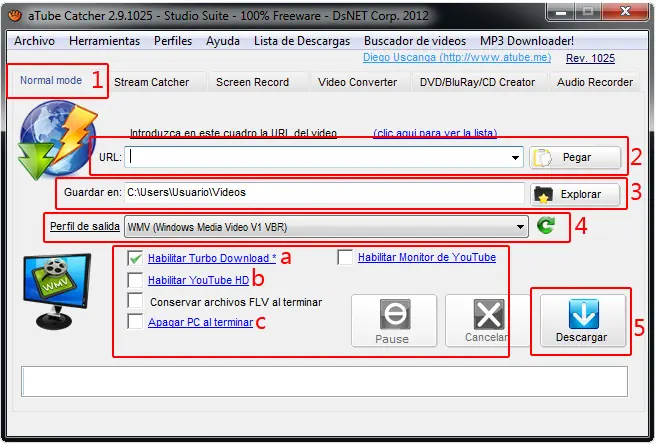Image resolution: width=656 pixels, height=445 pixels.
Task: Open the Ayuda menu
Action: [223, 41]
